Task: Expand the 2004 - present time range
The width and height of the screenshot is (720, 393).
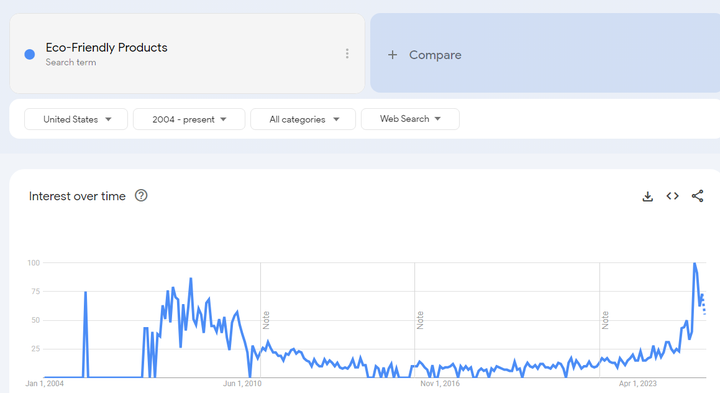Action: (x=189, y=119)
